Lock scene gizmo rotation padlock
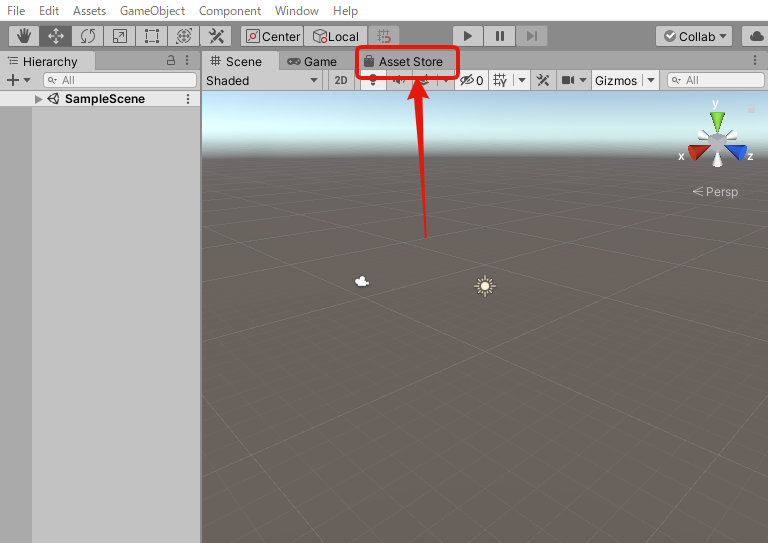The width and height of the screenshot is (768, 543). pyautogui.click(x=751, y=109)
